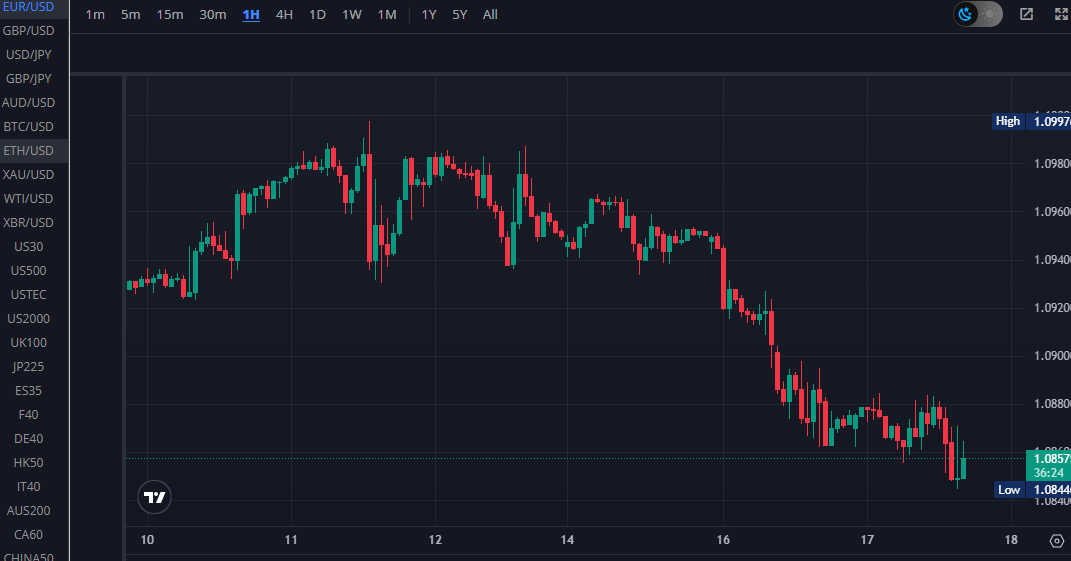Click date 10 on time axis

[x=147, y=540]
